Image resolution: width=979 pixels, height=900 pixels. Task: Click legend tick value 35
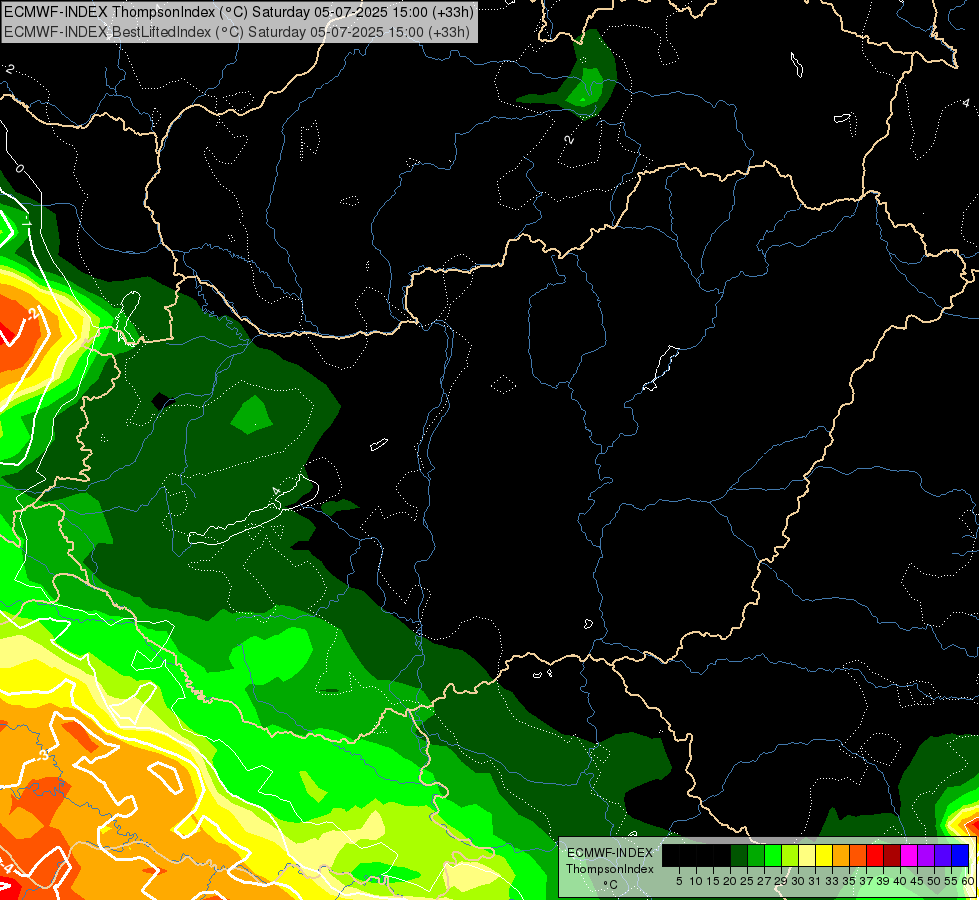point(849,881)
